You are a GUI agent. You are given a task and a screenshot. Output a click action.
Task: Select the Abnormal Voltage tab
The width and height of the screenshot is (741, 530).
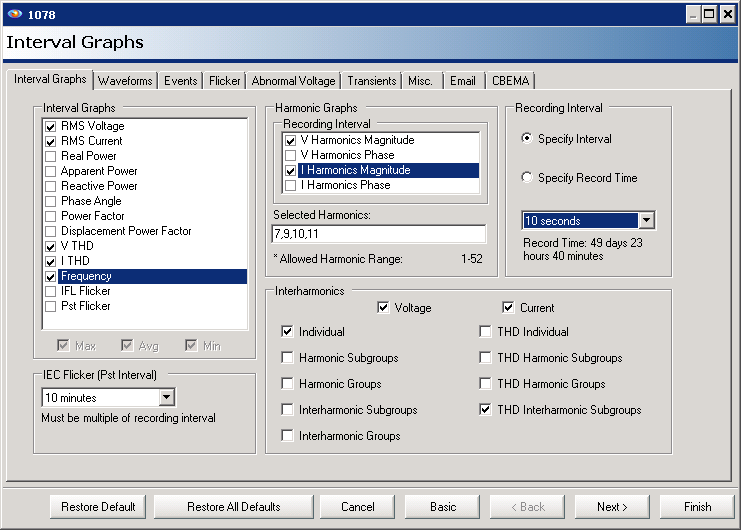(x=293, y=81)
